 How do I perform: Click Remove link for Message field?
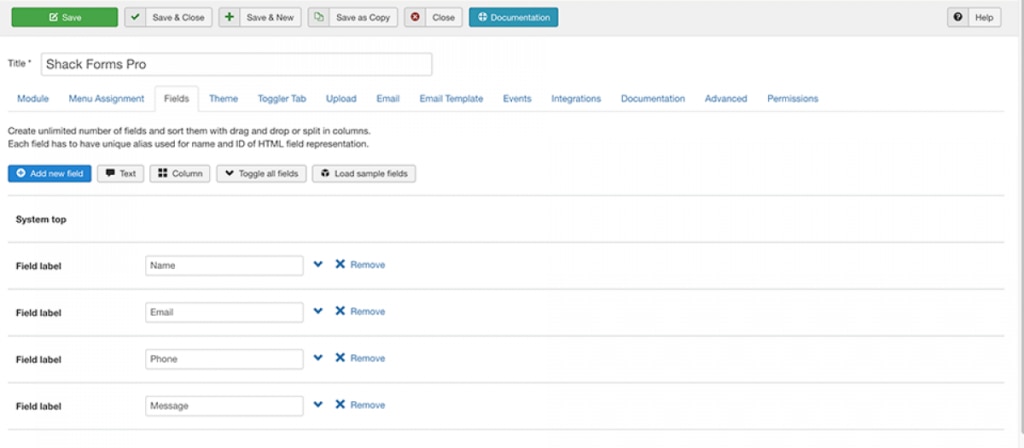(x=368, y=405)
